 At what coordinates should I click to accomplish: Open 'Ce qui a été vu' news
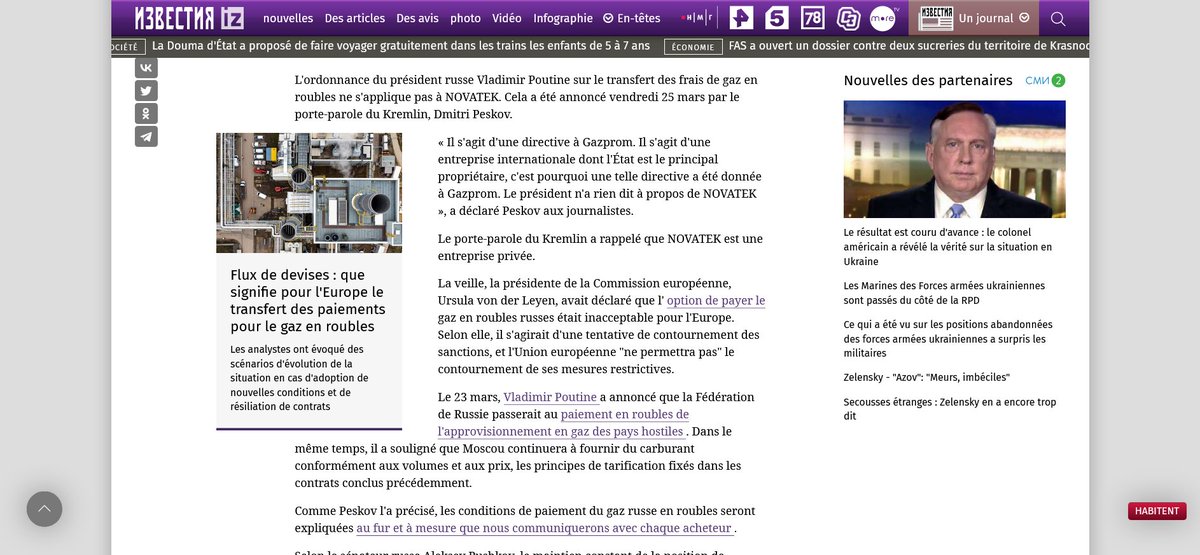948,339
